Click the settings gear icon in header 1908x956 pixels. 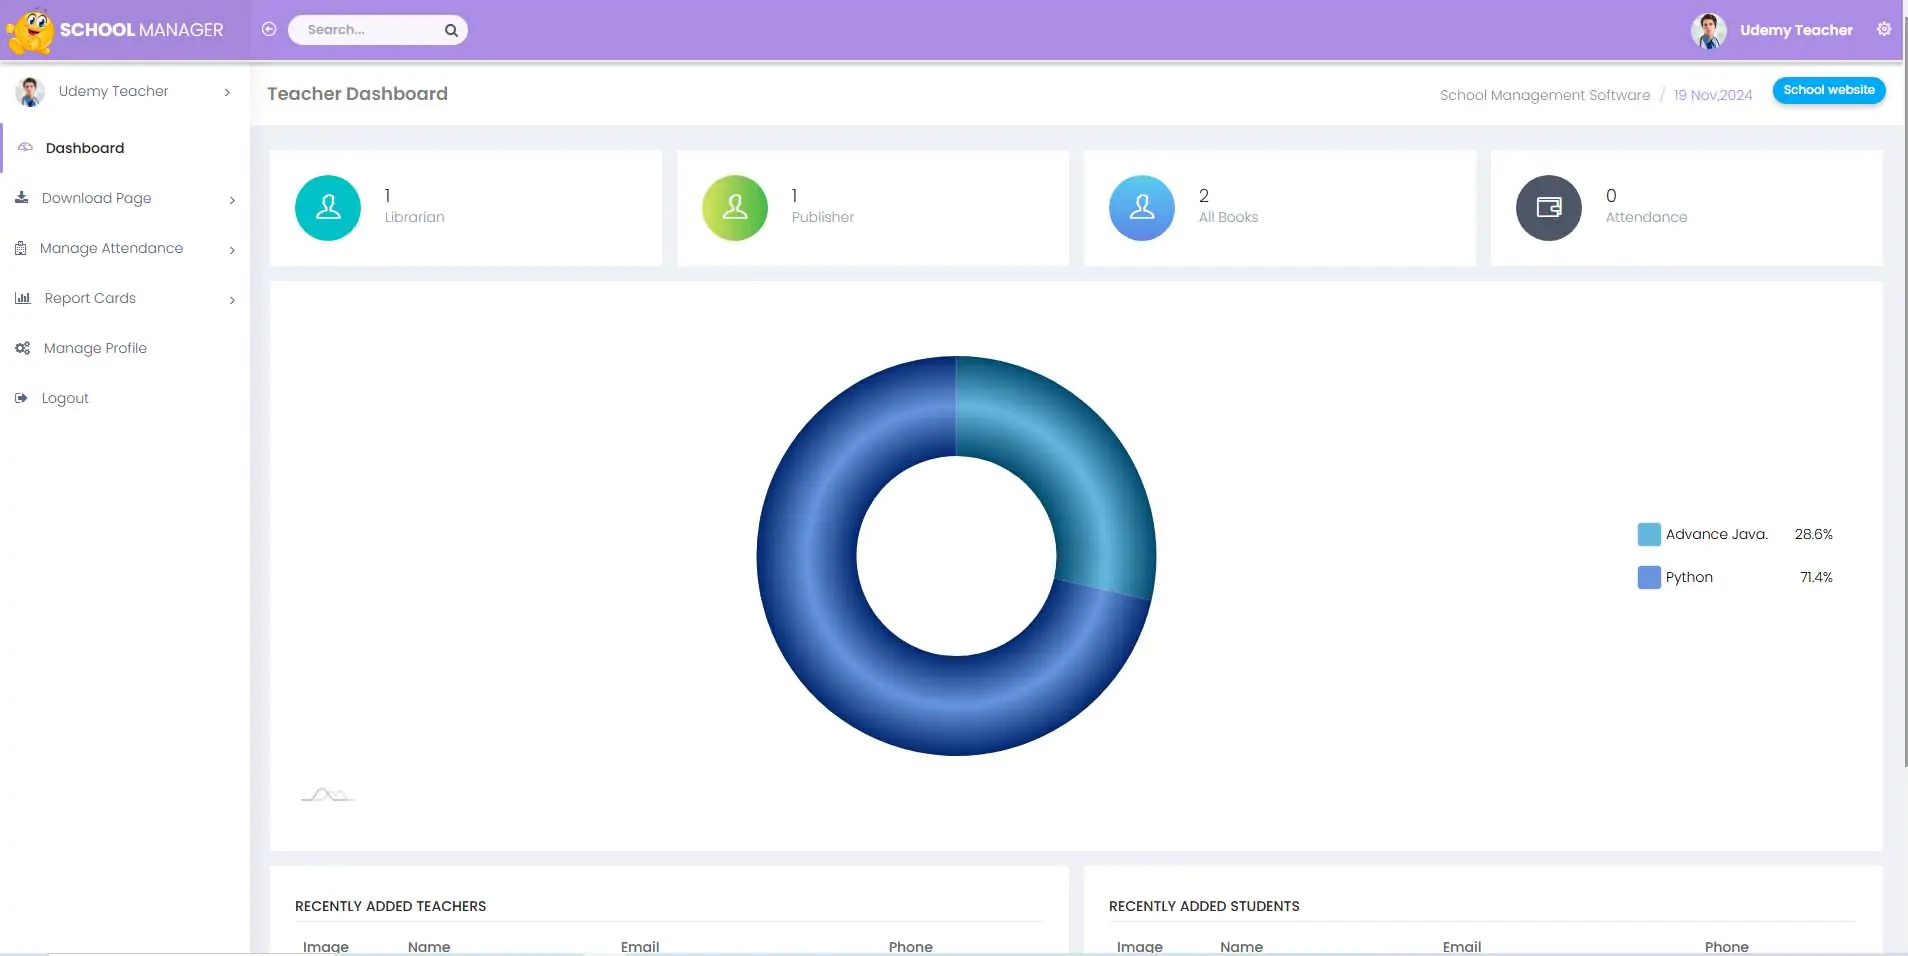click(1883, 29)
